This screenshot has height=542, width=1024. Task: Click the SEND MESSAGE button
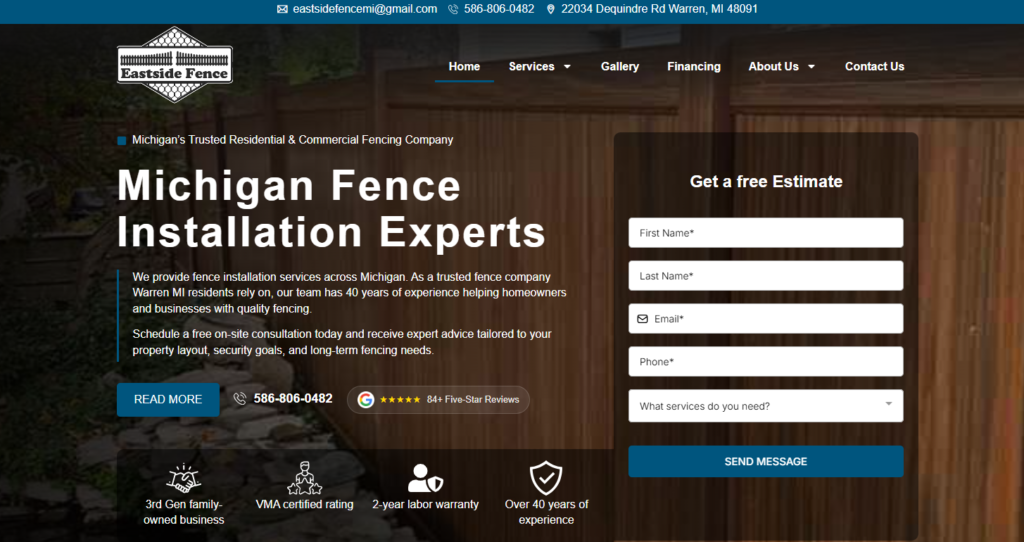click(x=766, y=462)
